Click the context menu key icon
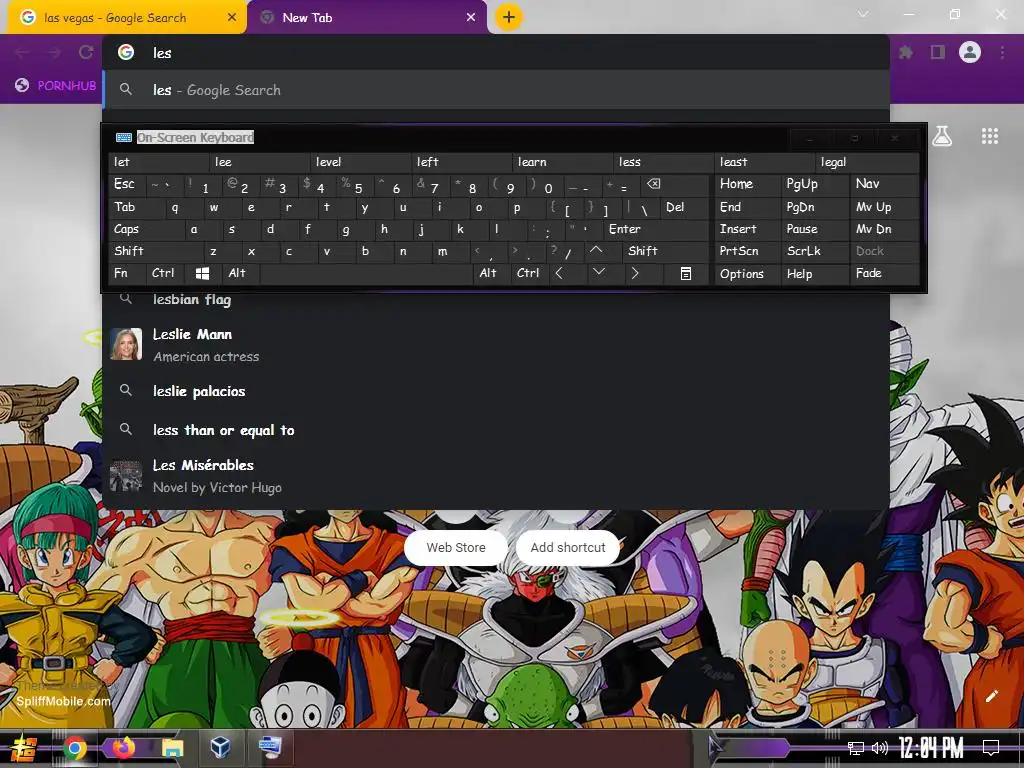This screenshot has width=1024, height=768. coord(686,274)
